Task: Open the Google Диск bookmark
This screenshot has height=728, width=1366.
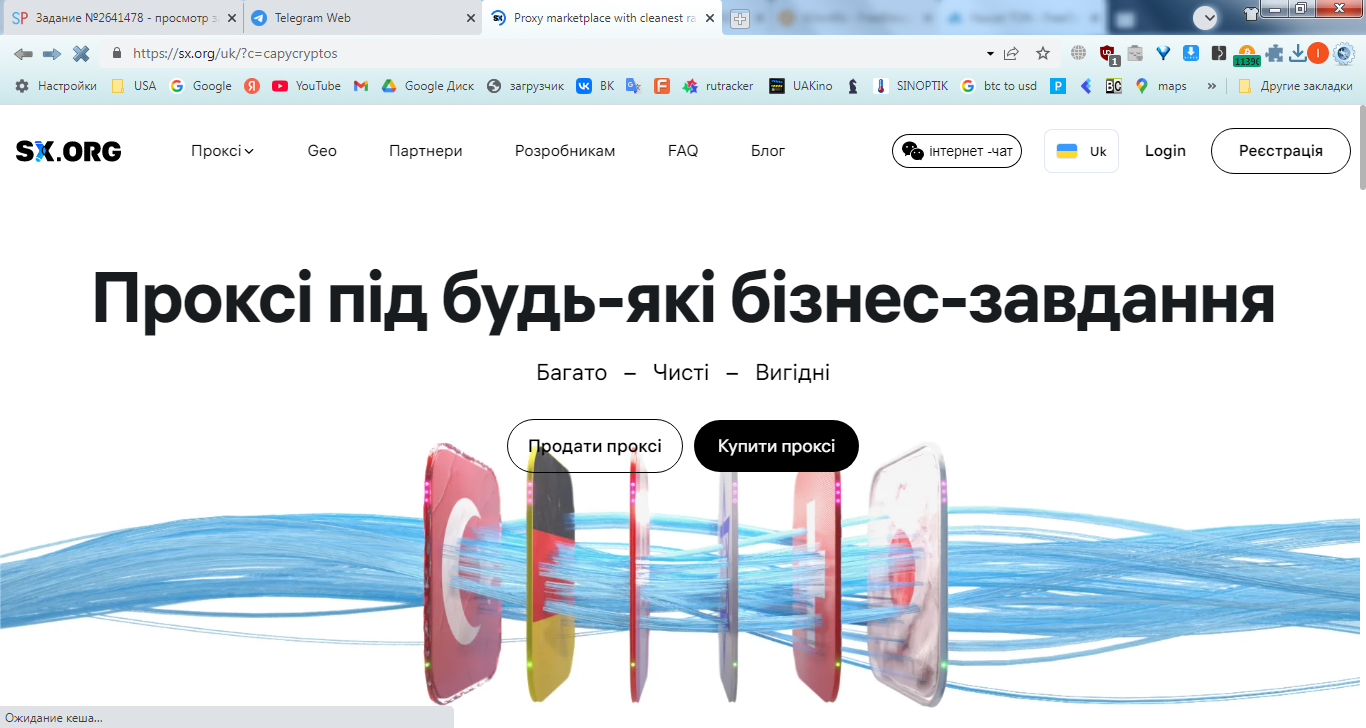Action: [428, 86]
